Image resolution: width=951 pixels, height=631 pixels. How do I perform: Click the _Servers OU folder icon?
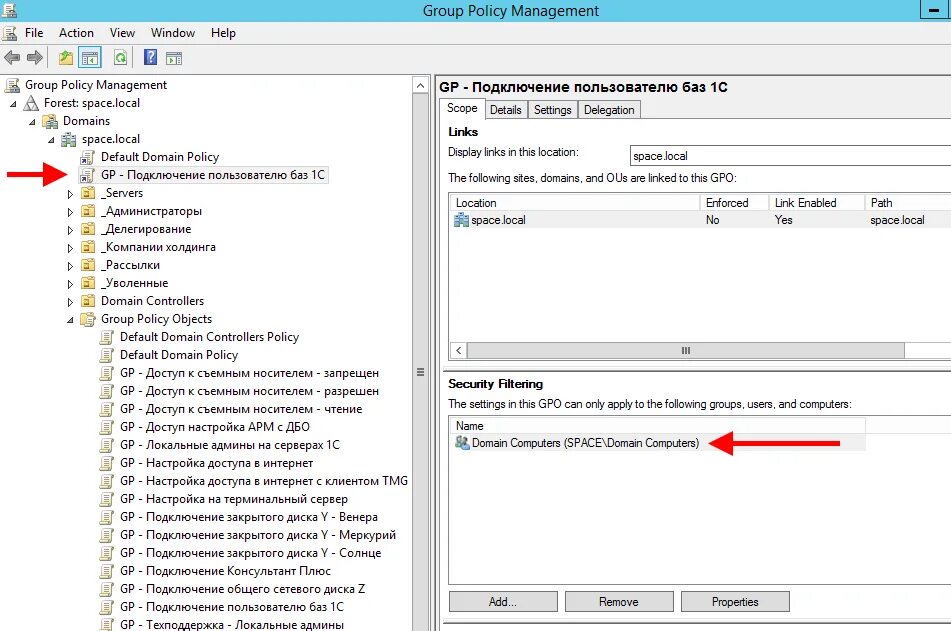(x=88, y=193)
